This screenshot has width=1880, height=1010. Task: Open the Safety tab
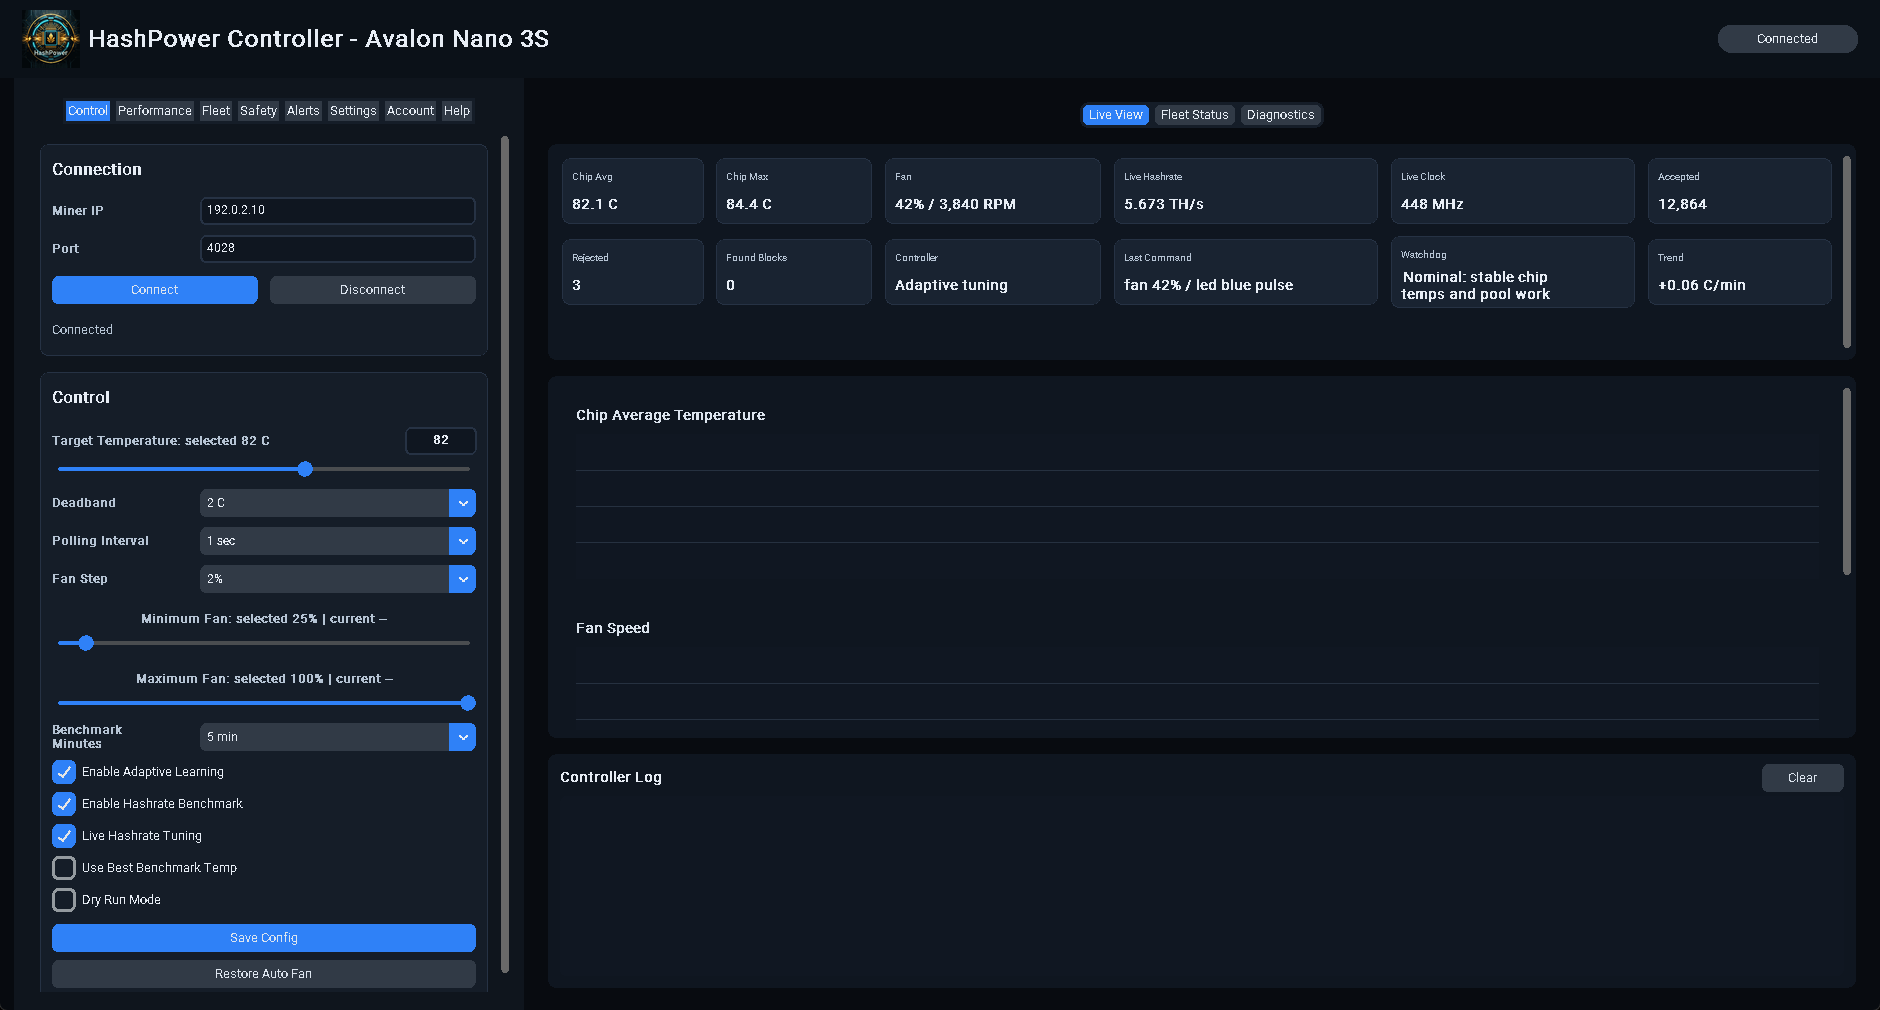[258, 111]
